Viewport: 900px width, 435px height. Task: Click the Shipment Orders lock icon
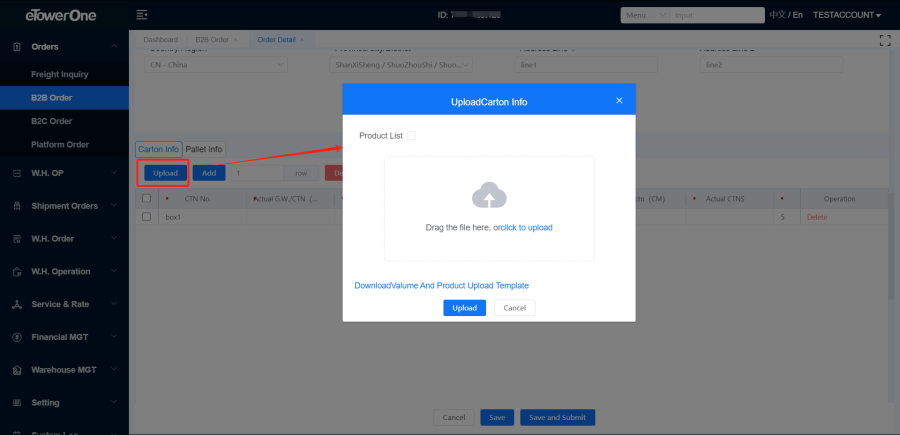[x=16, y=206]
